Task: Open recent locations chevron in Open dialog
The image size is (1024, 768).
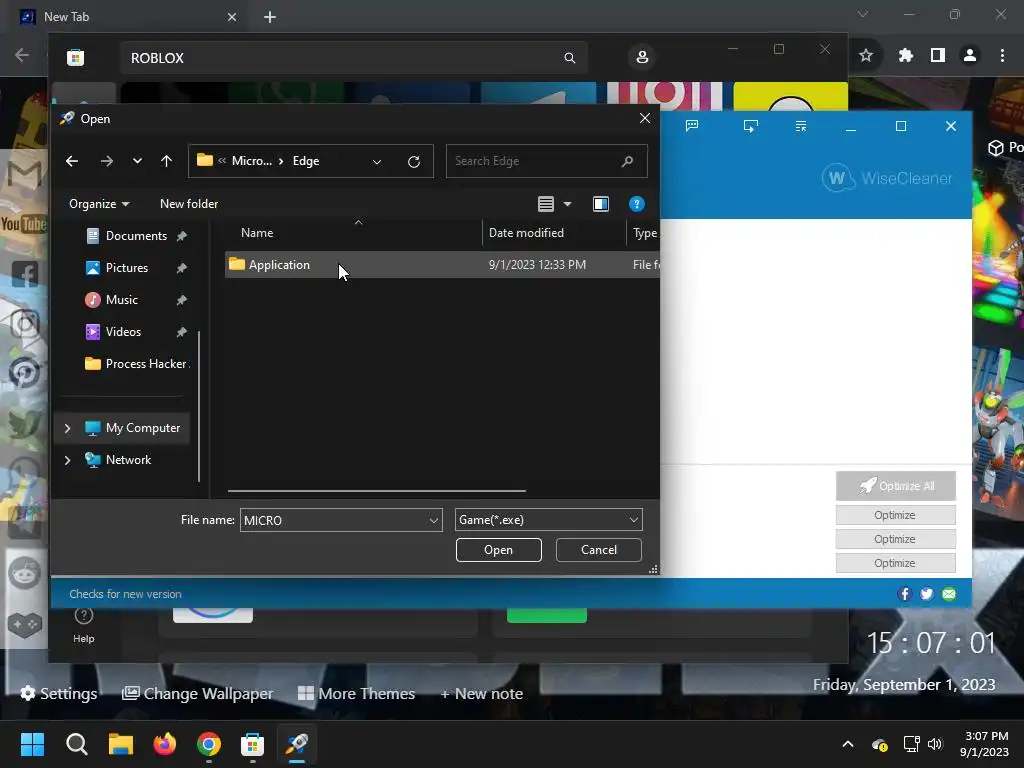Action: (137, 161)
